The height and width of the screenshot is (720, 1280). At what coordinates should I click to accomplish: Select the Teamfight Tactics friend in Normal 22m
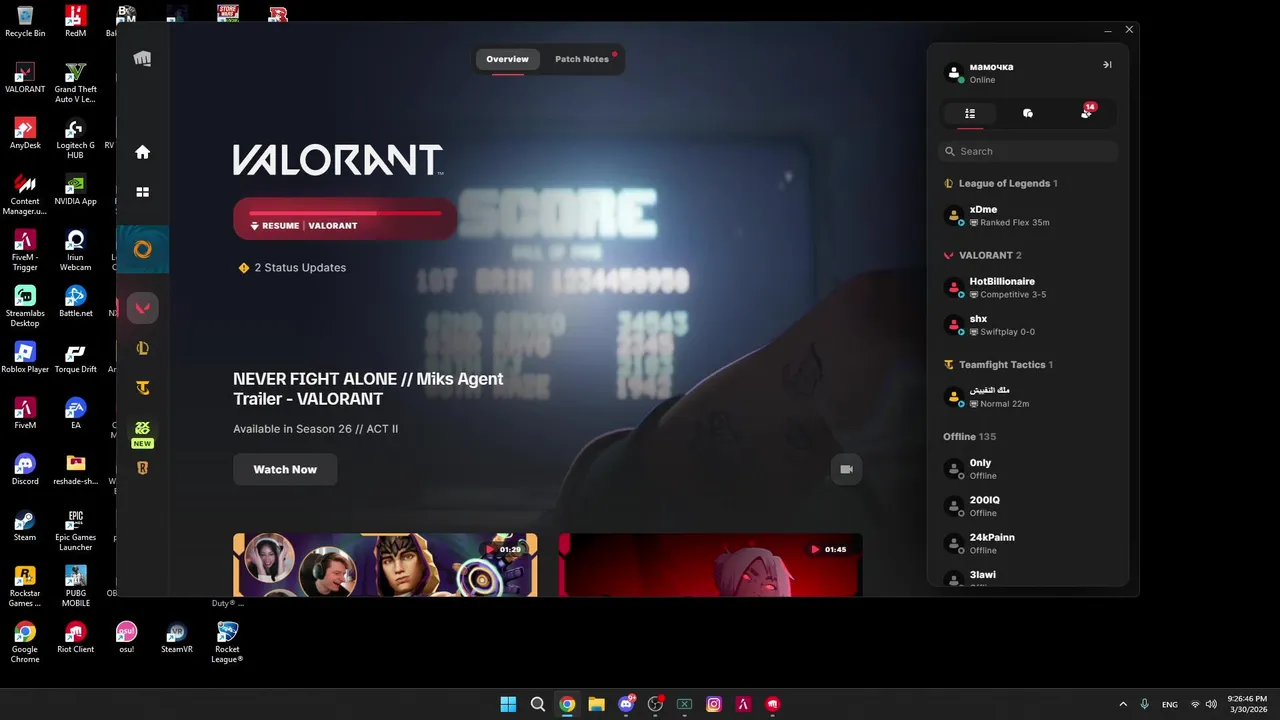(1028, 397)
